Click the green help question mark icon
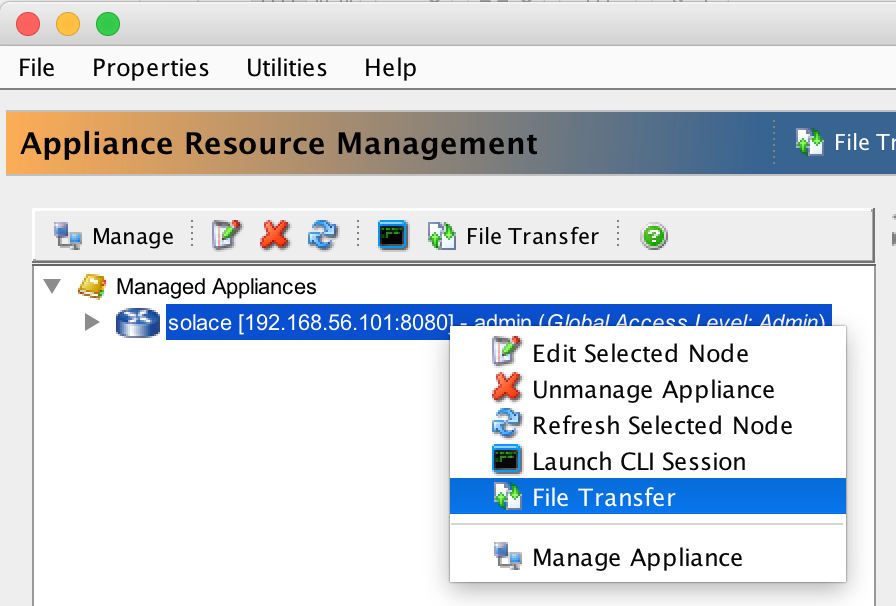The height and width of the screenshot is (606, 896). point(654,236)
